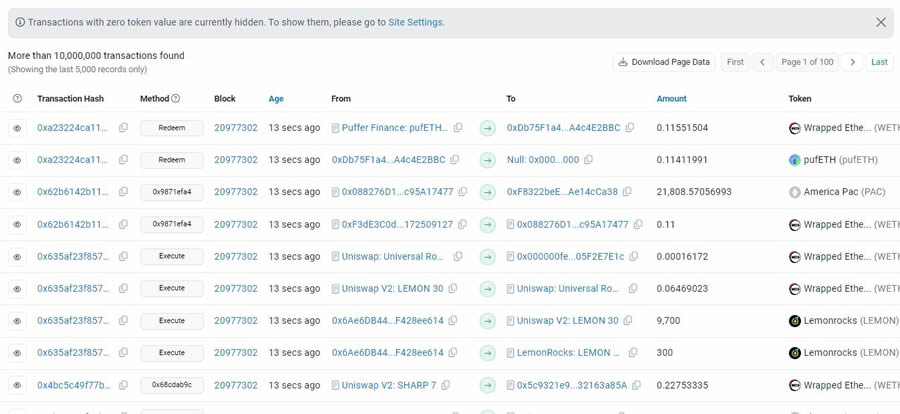Image resolution: width=900 pixels, height=414 pixels.
Task: Open block 20977302 in first row
Action: (235, 128)
